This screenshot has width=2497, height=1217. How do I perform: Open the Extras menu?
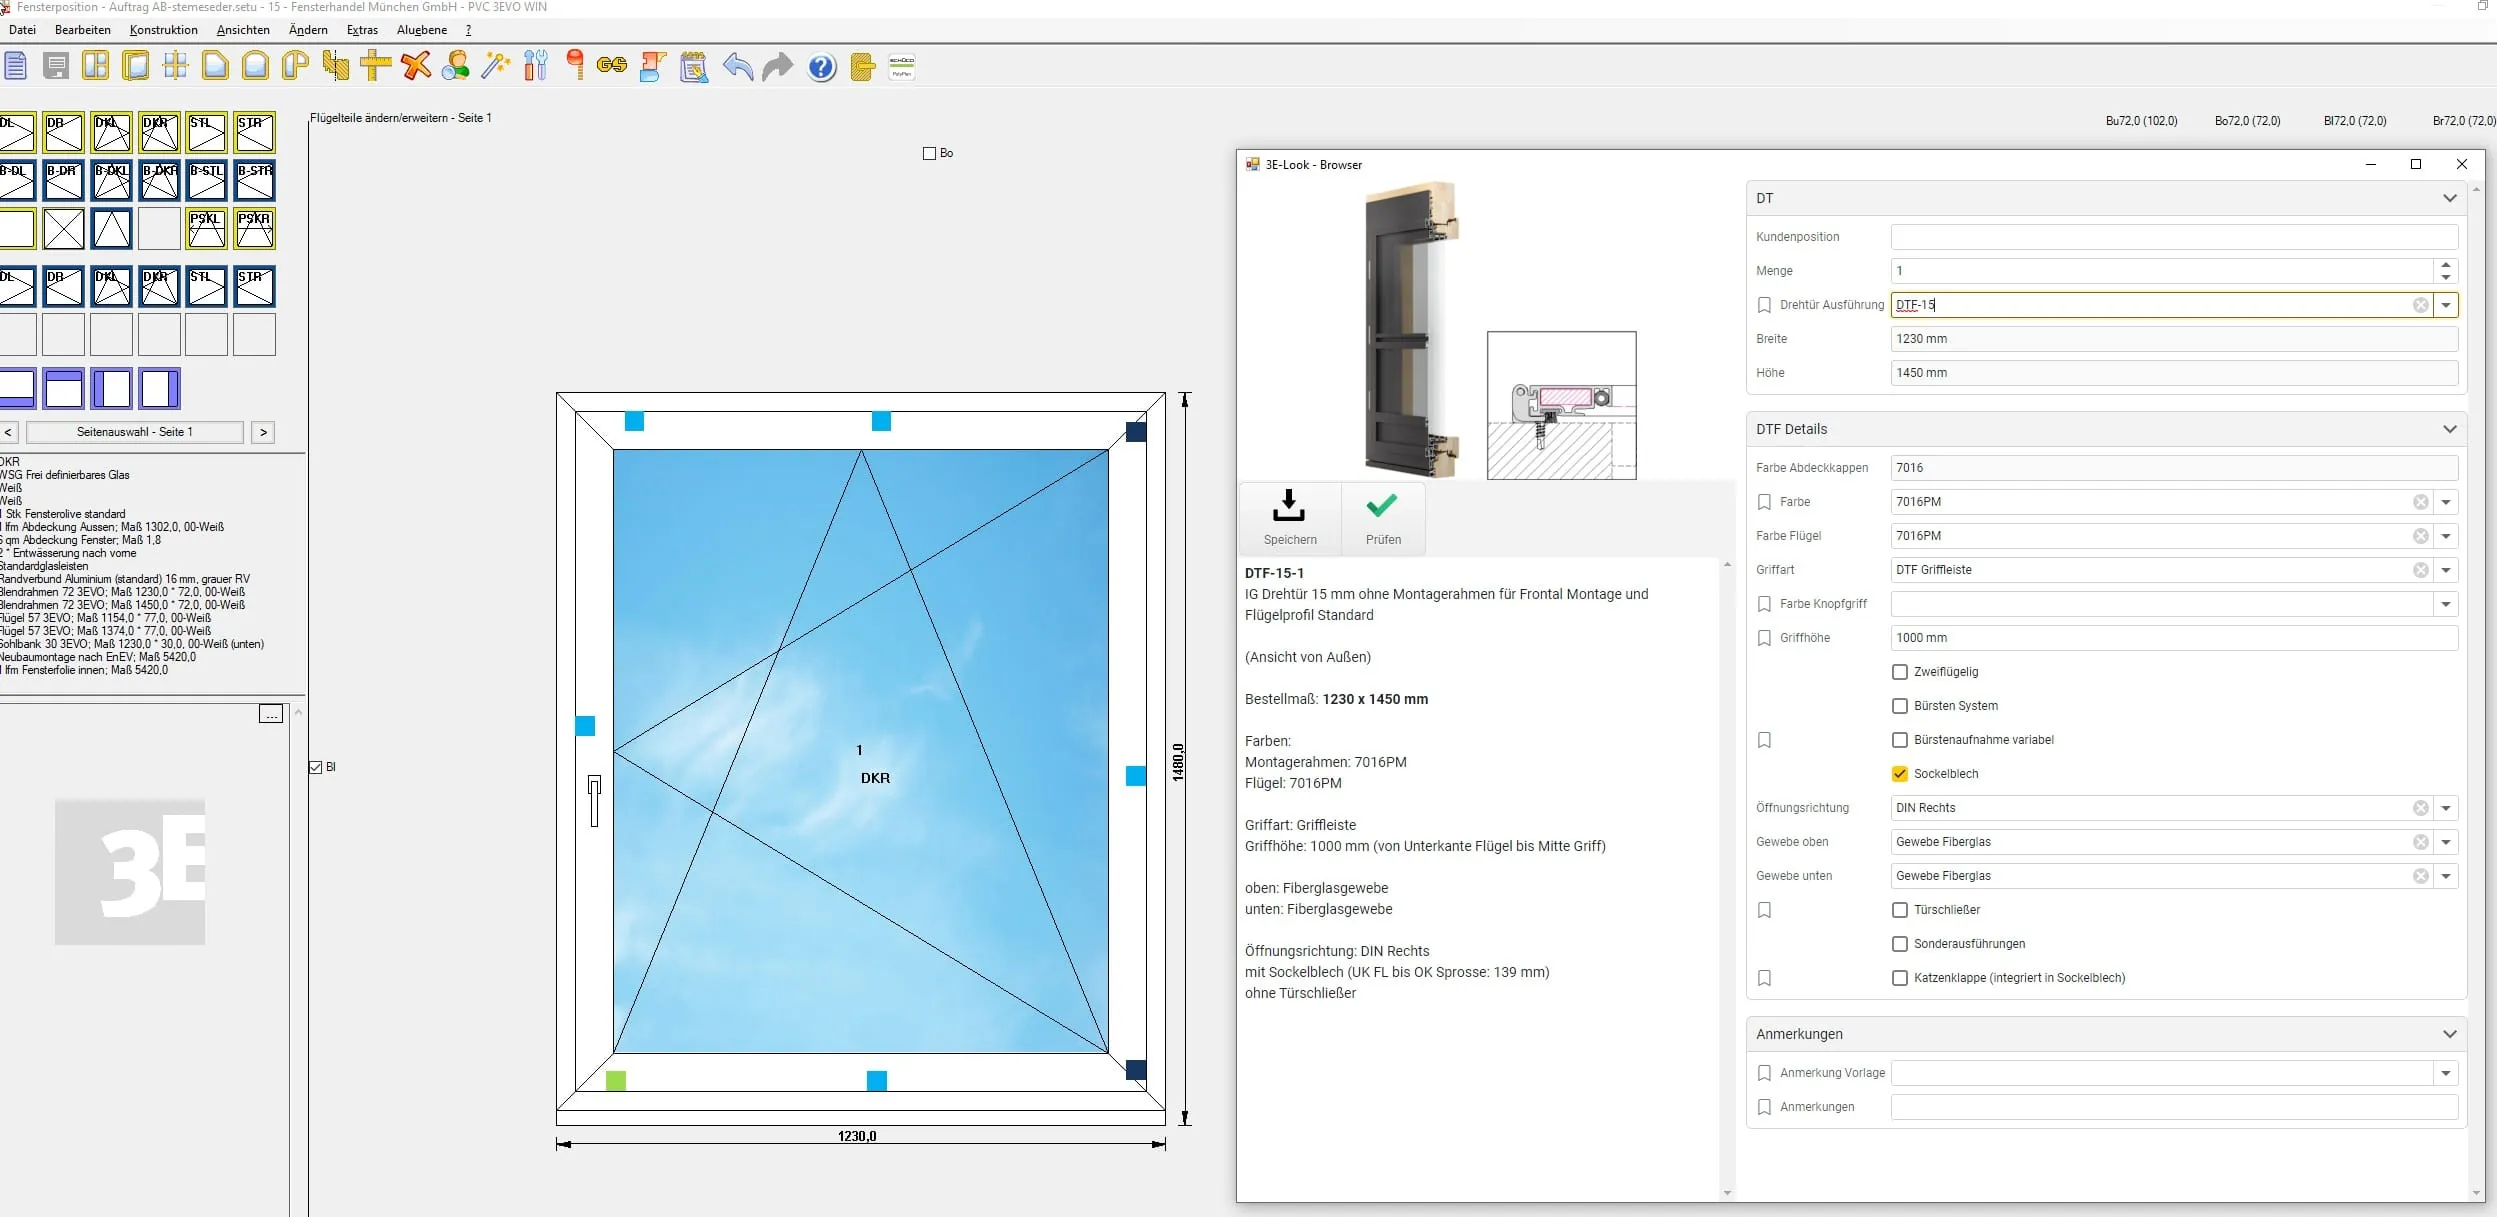[362, 29]
